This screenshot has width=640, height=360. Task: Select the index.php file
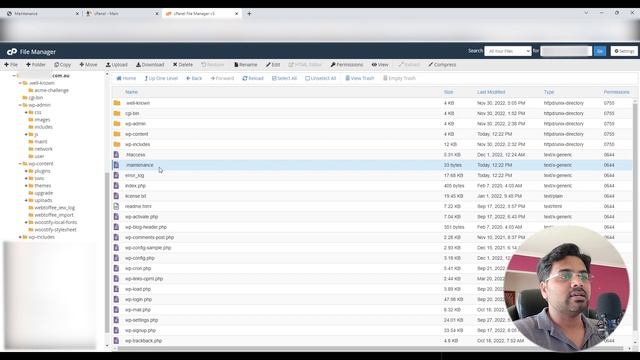click(372, 186)
